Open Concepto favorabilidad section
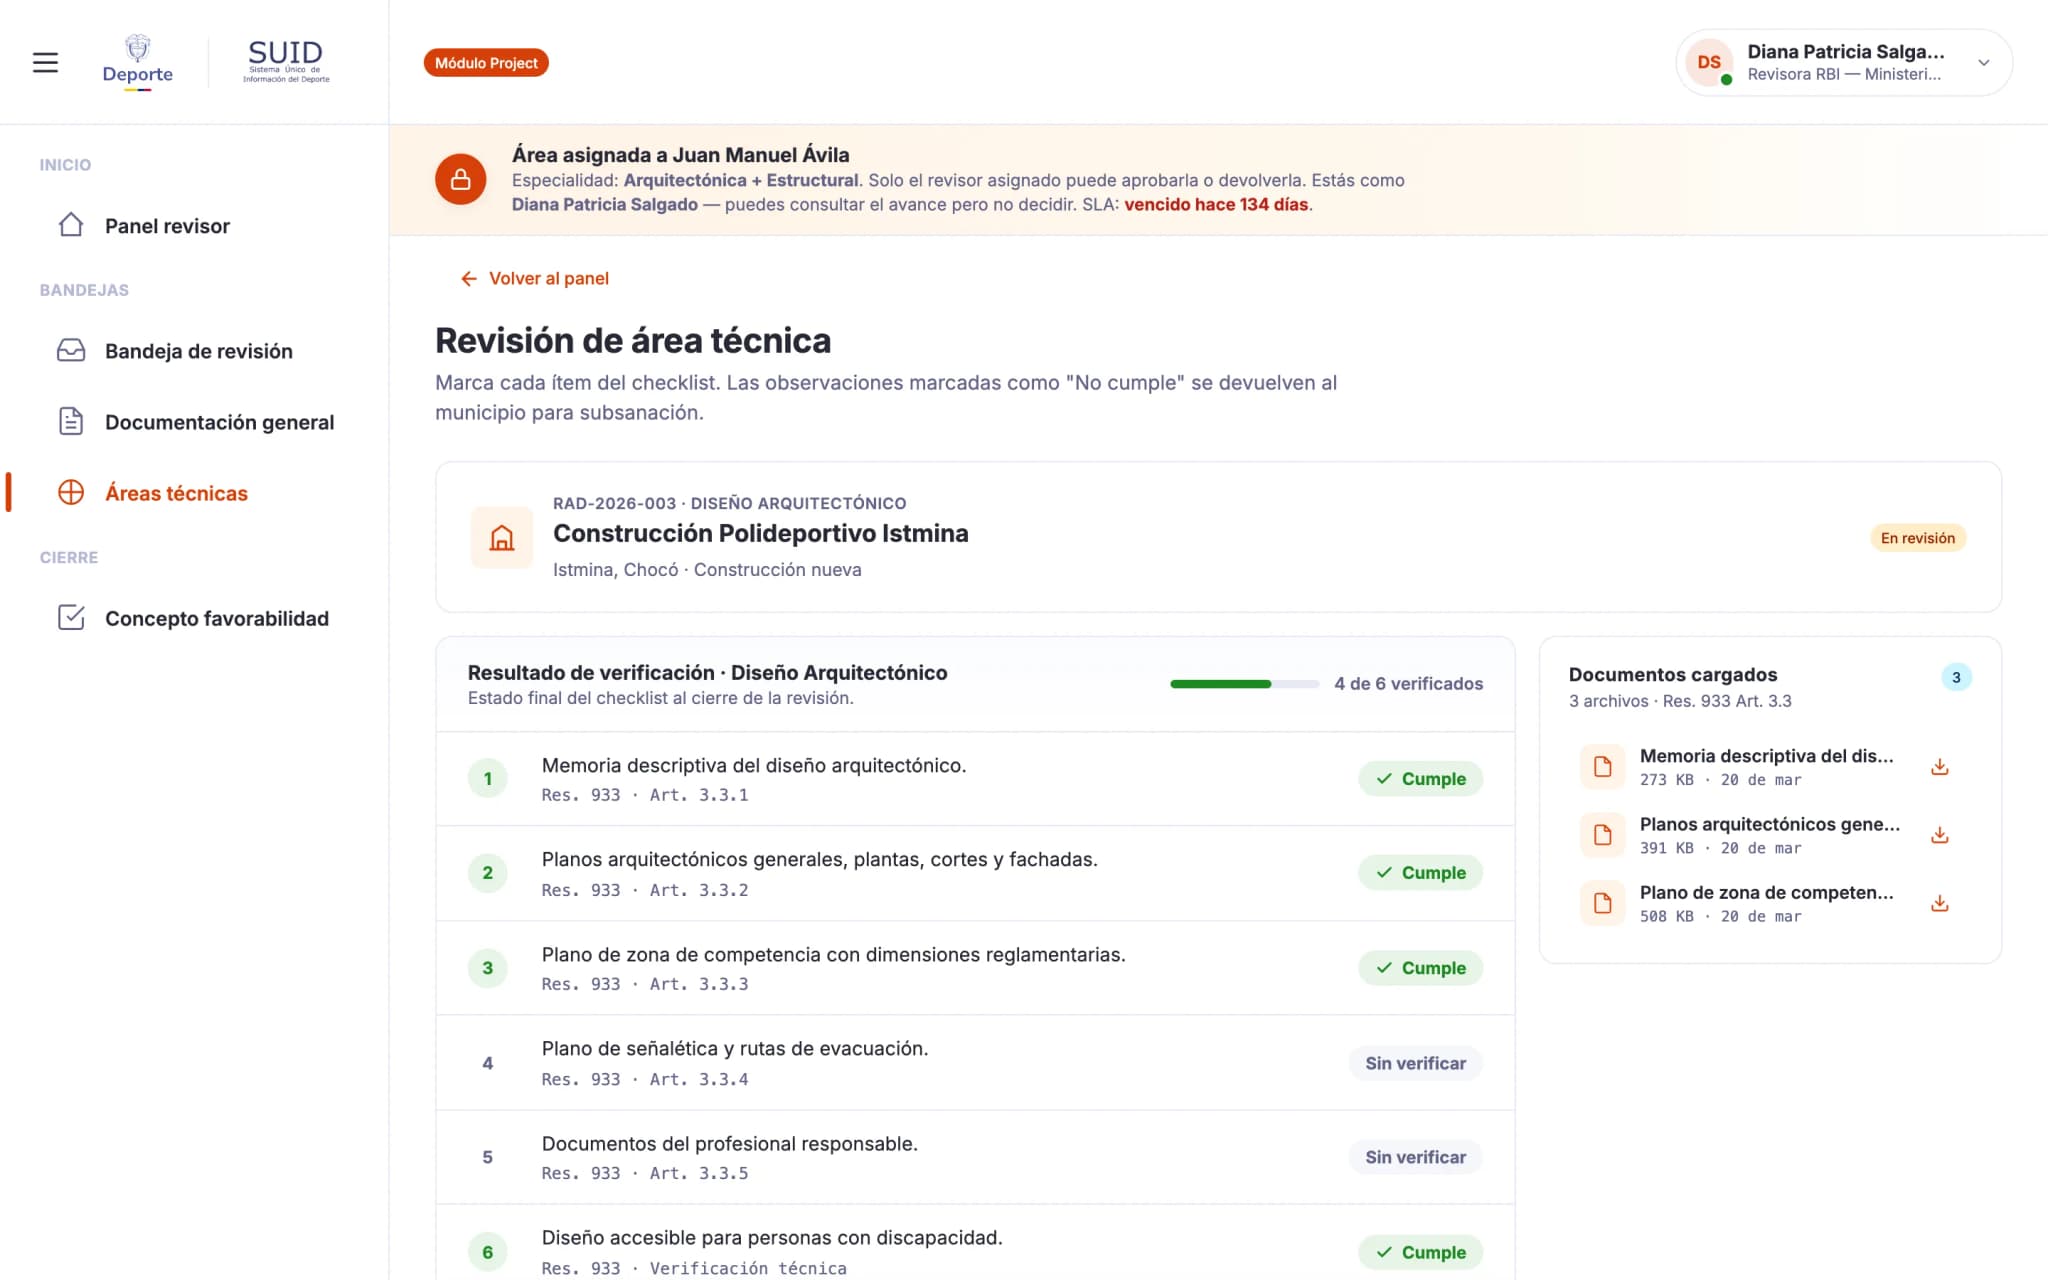The width and height of the screenshot is (2048, 1280). 195,617
